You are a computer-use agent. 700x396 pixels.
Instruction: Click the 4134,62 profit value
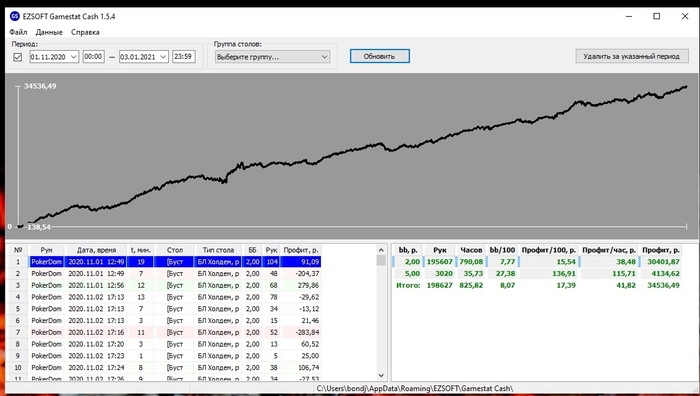tap(665, 273)
